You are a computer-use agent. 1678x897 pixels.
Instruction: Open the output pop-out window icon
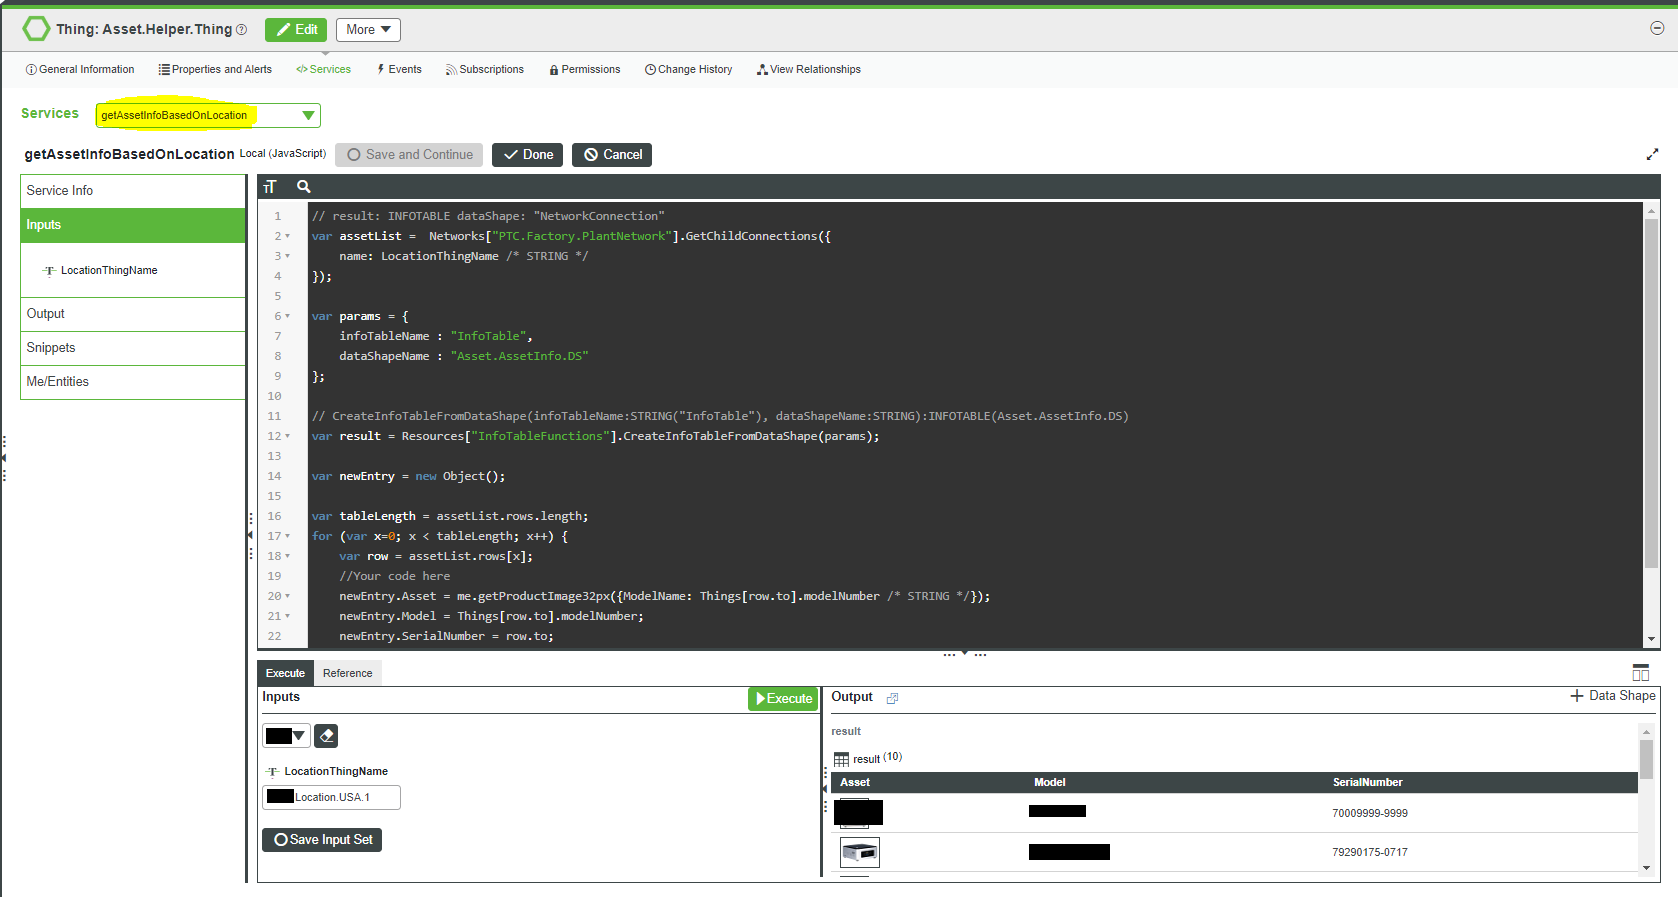point(892,698)
